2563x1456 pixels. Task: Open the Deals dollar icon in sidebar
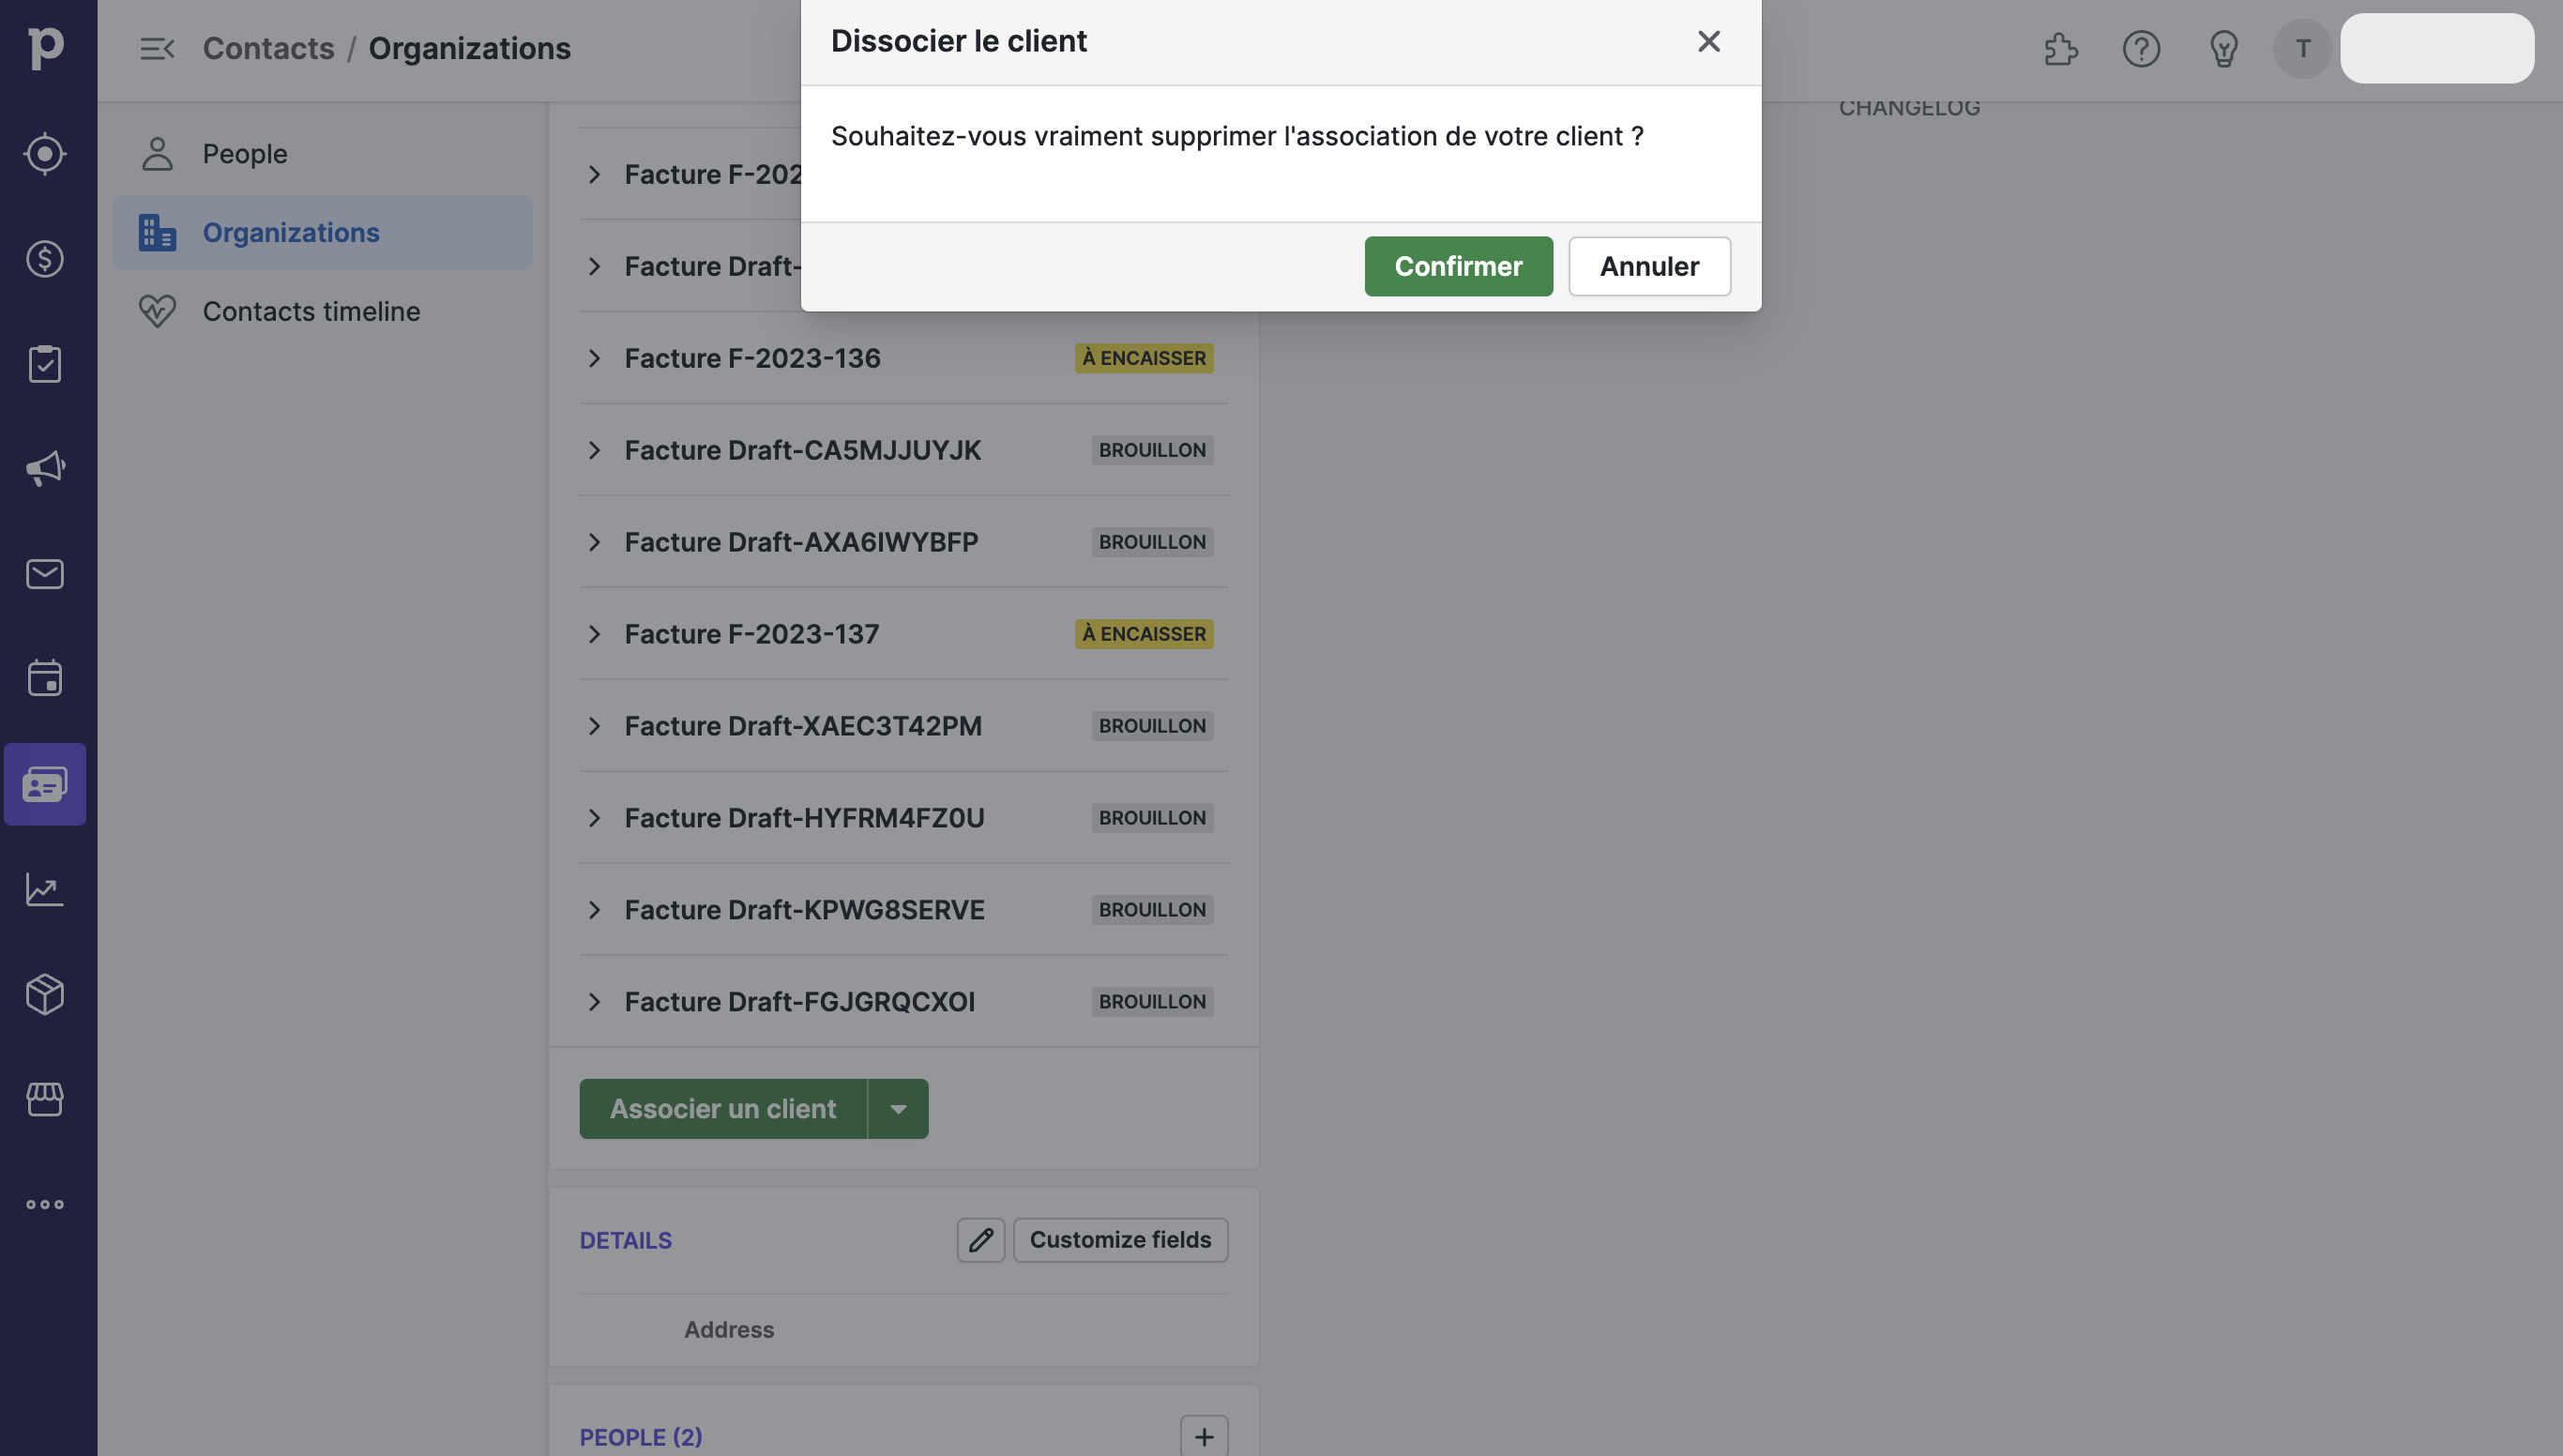45,259
